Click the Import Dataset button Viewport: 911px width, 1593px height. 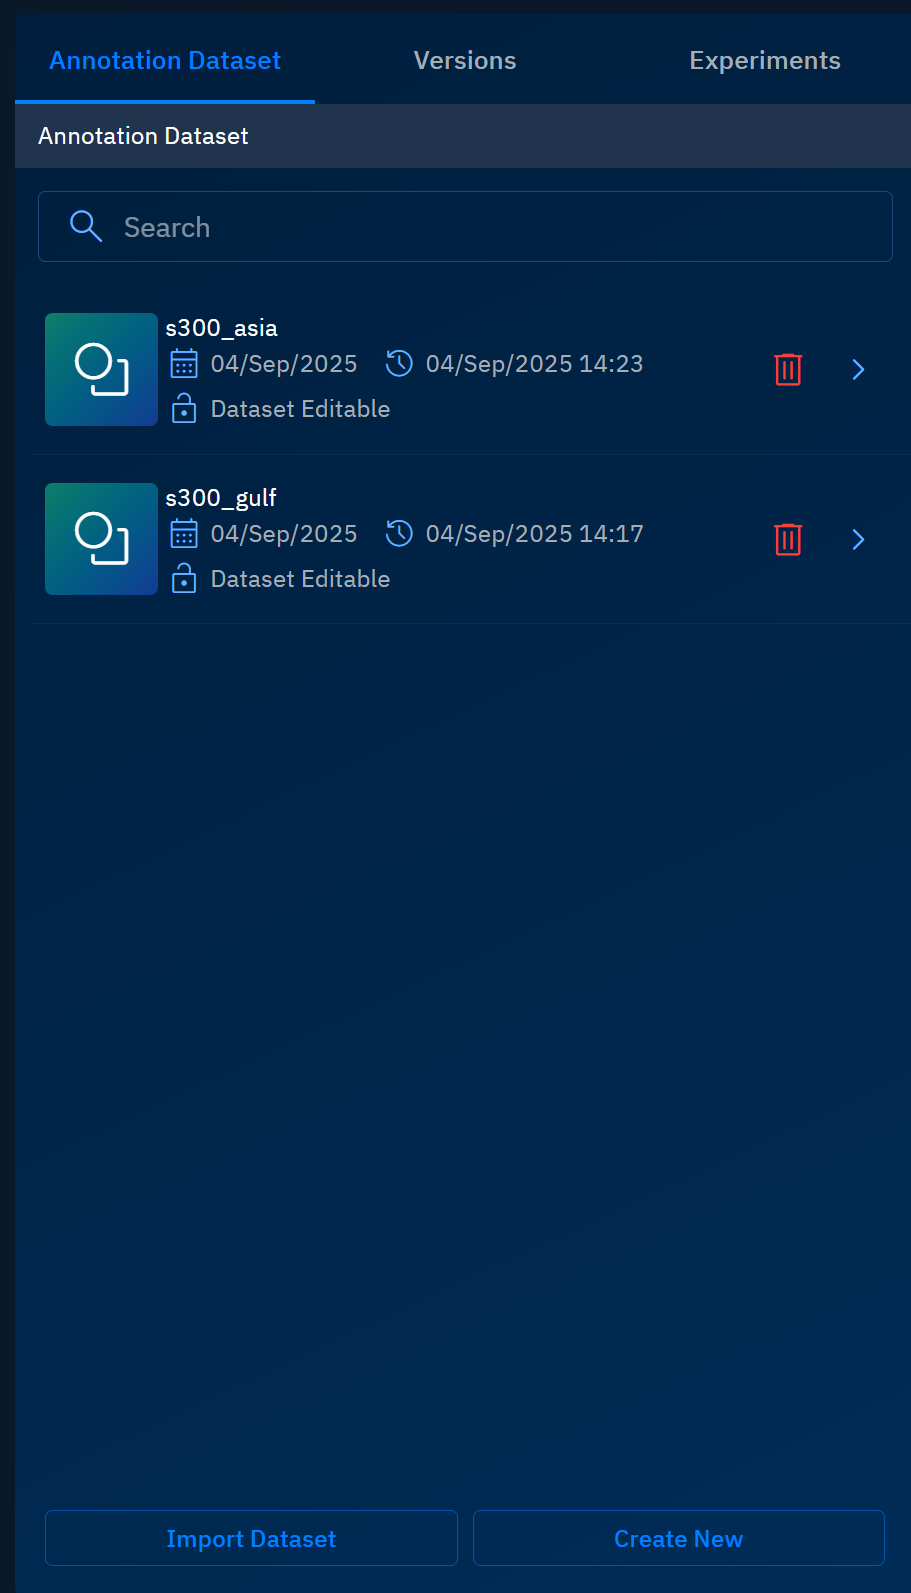251,1538
